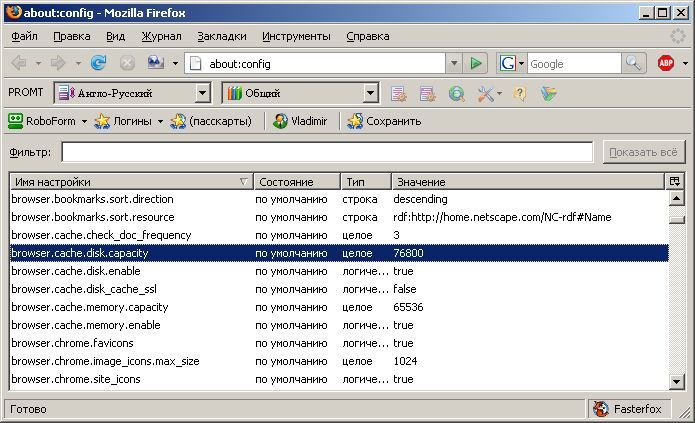Click the Google search engine icon

click(508, 63)
